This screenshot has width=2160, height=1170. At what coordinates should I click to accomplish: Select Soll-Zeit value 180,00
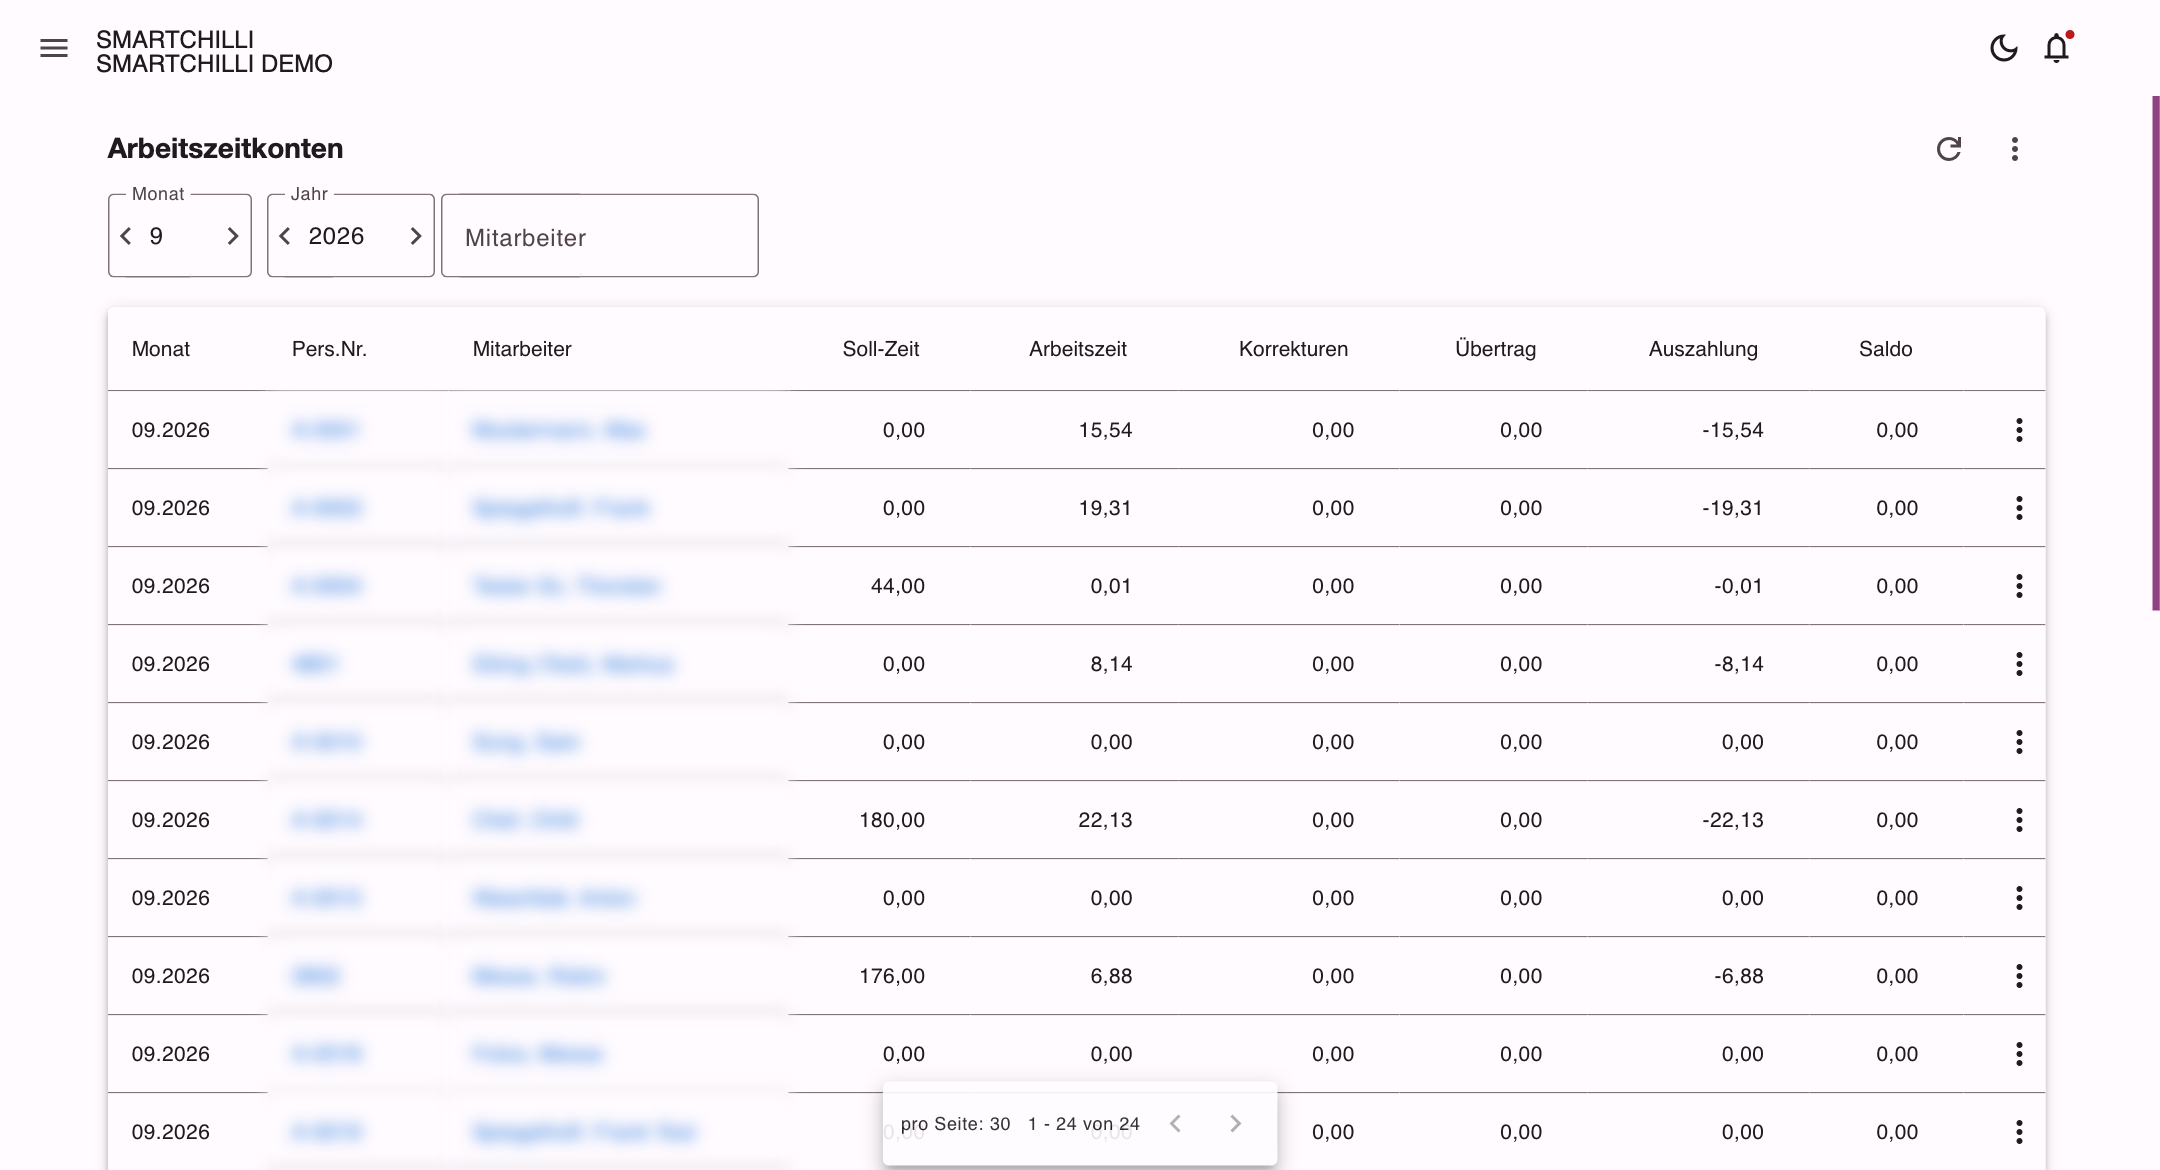[892, 820]
